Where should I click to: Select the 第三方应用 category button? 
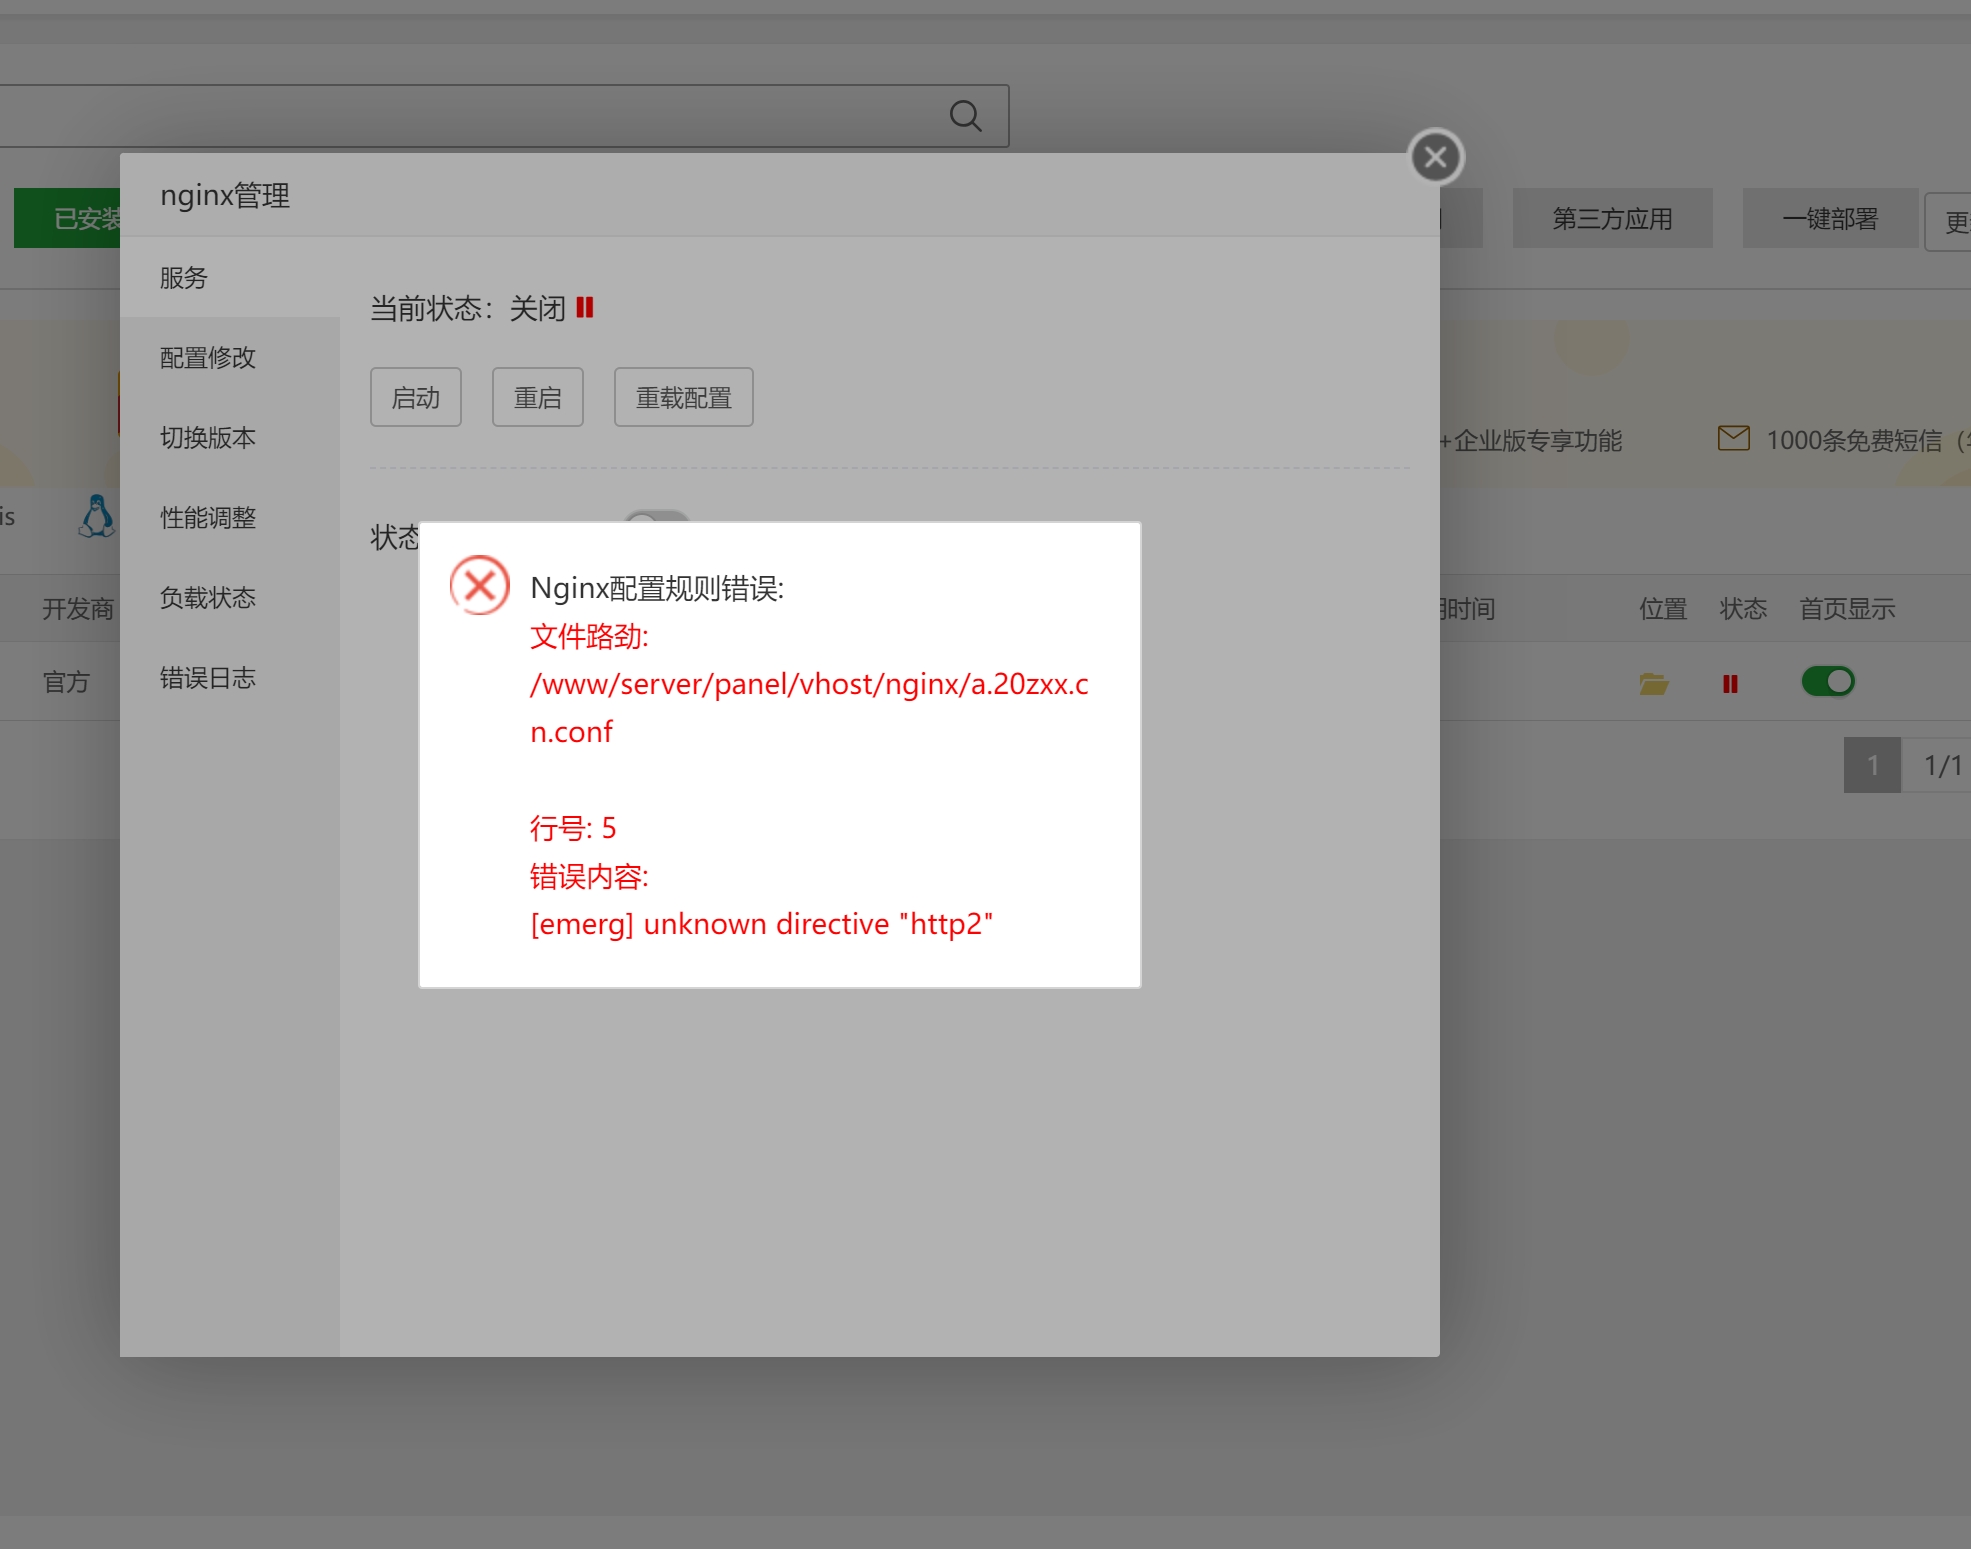[1612, 218]
